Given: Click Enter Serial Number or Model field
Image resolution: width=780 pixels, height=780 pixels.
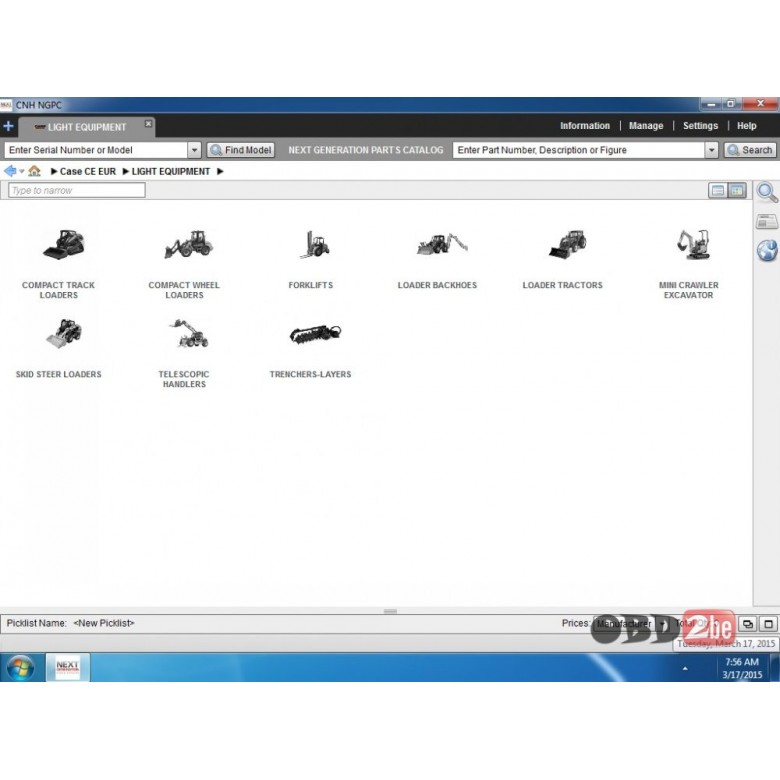Looking at the screenshot, I should coord(96,150).
